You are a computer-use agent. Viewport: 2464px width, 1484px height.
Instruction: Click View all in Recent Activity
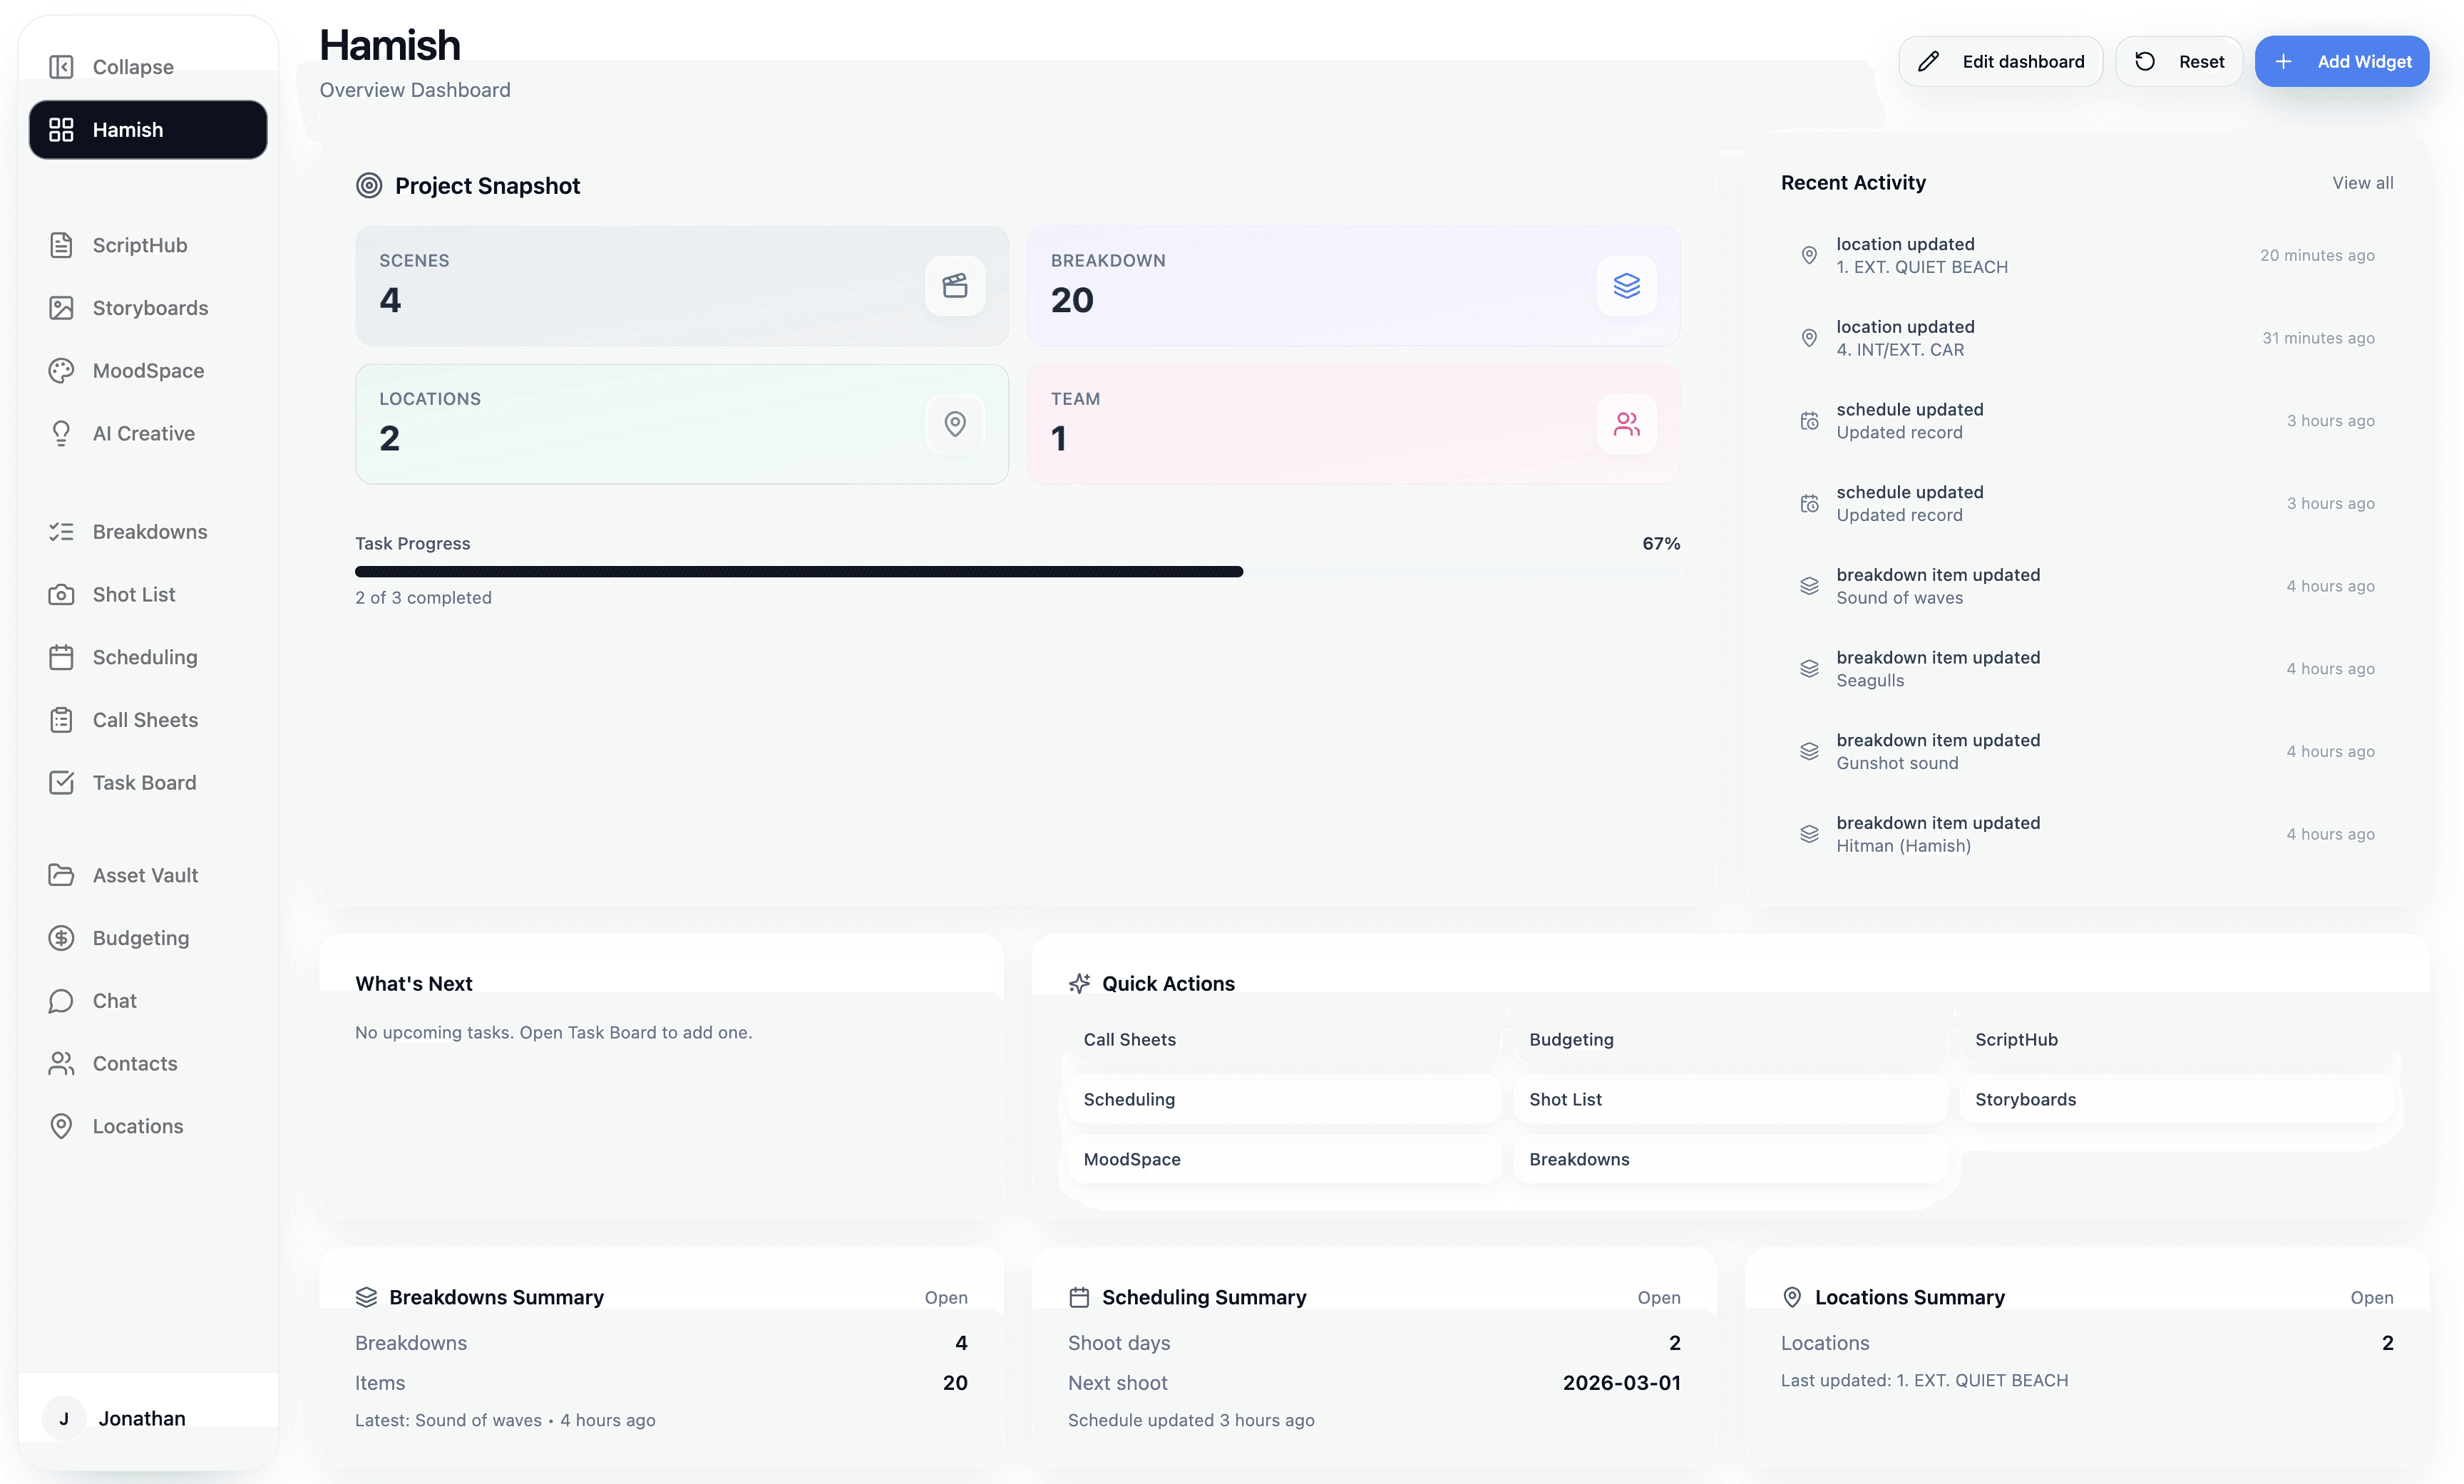2362,183
